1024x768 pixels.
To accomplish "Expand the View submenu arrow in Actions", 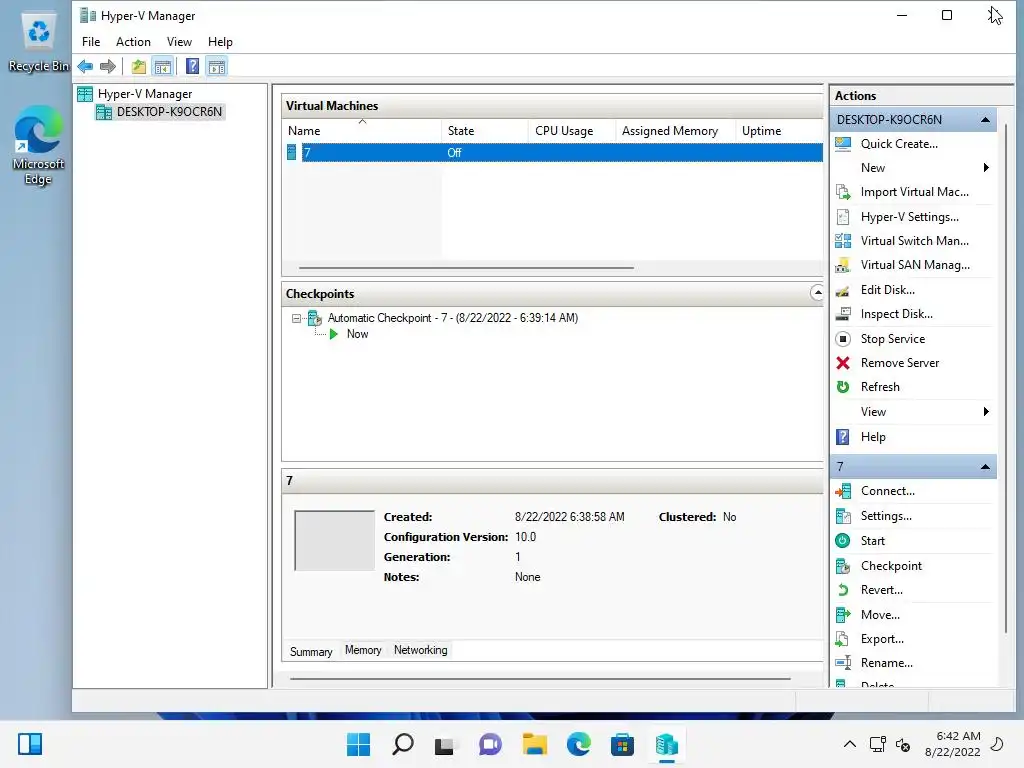I will (986, 411).
